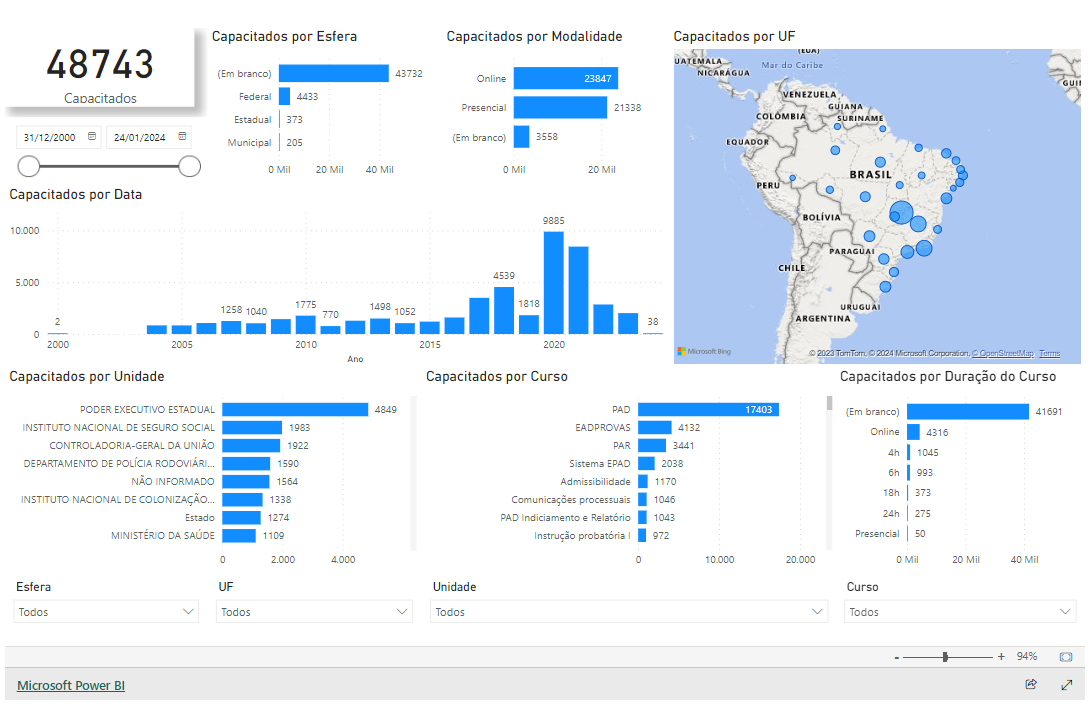Viewport: 1091px width, 707px height.
Task: Open the Microsoft Power BI link
Action: pos(71,686)
